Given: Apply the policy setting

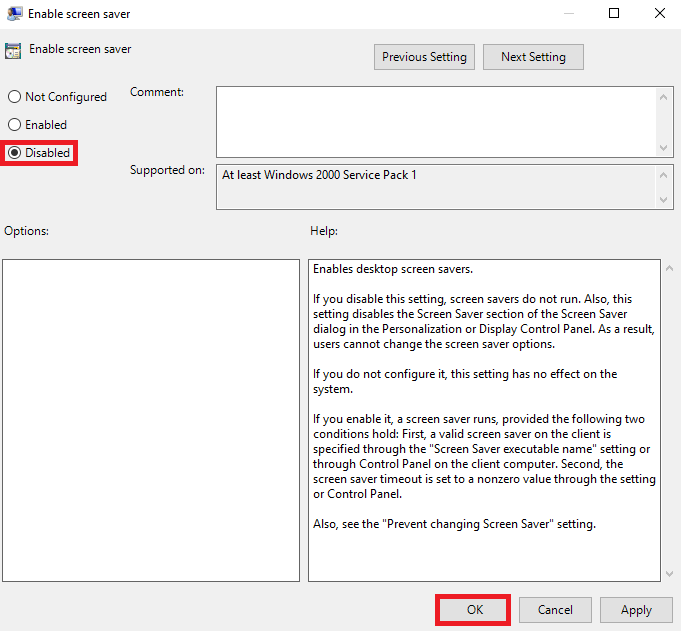Looking at the screenshot, I should [636, 610].
